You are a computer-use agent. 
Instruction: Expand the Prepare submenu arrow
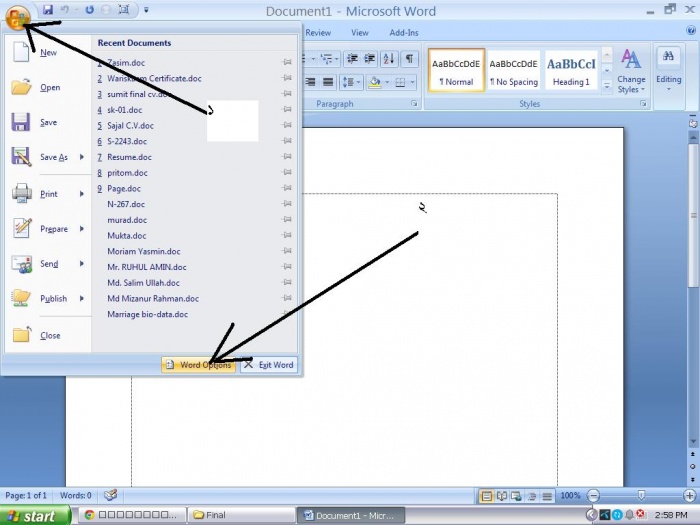(x=82, y=229)
